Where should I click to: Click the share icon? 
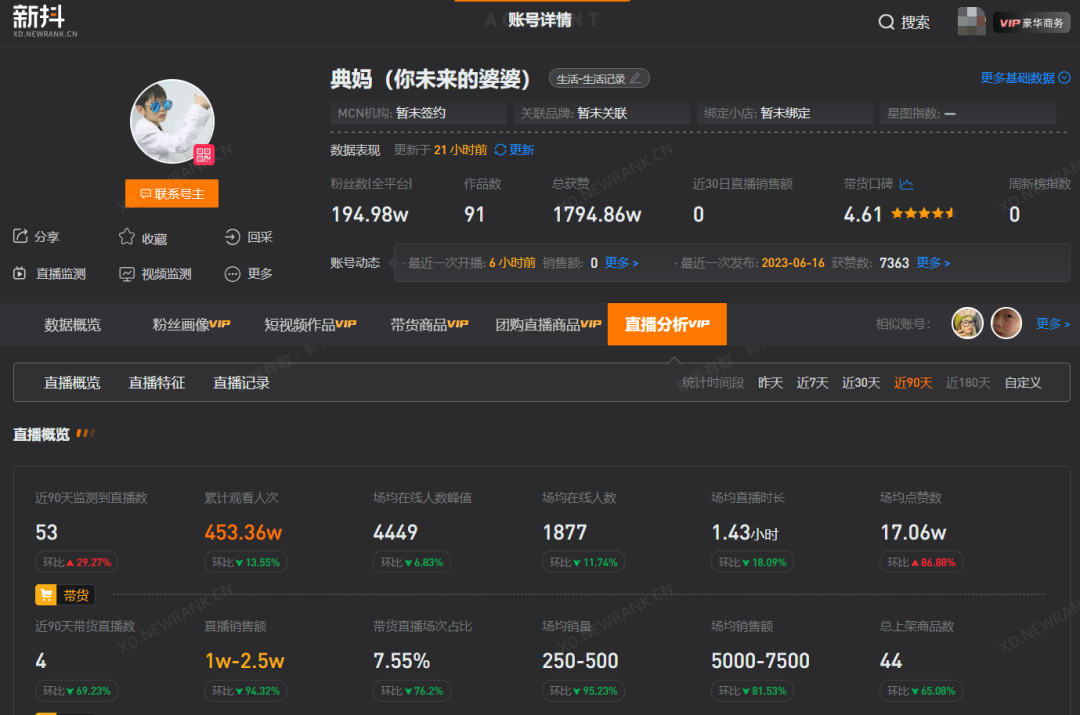20,237
